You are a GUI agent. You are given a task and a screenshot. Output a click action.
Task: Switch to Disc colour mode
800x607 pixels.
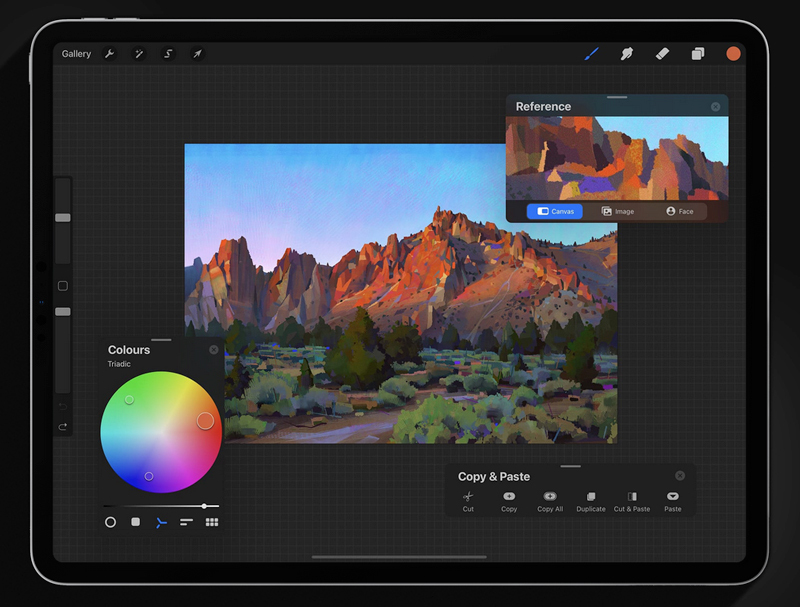tap(110, 522)
